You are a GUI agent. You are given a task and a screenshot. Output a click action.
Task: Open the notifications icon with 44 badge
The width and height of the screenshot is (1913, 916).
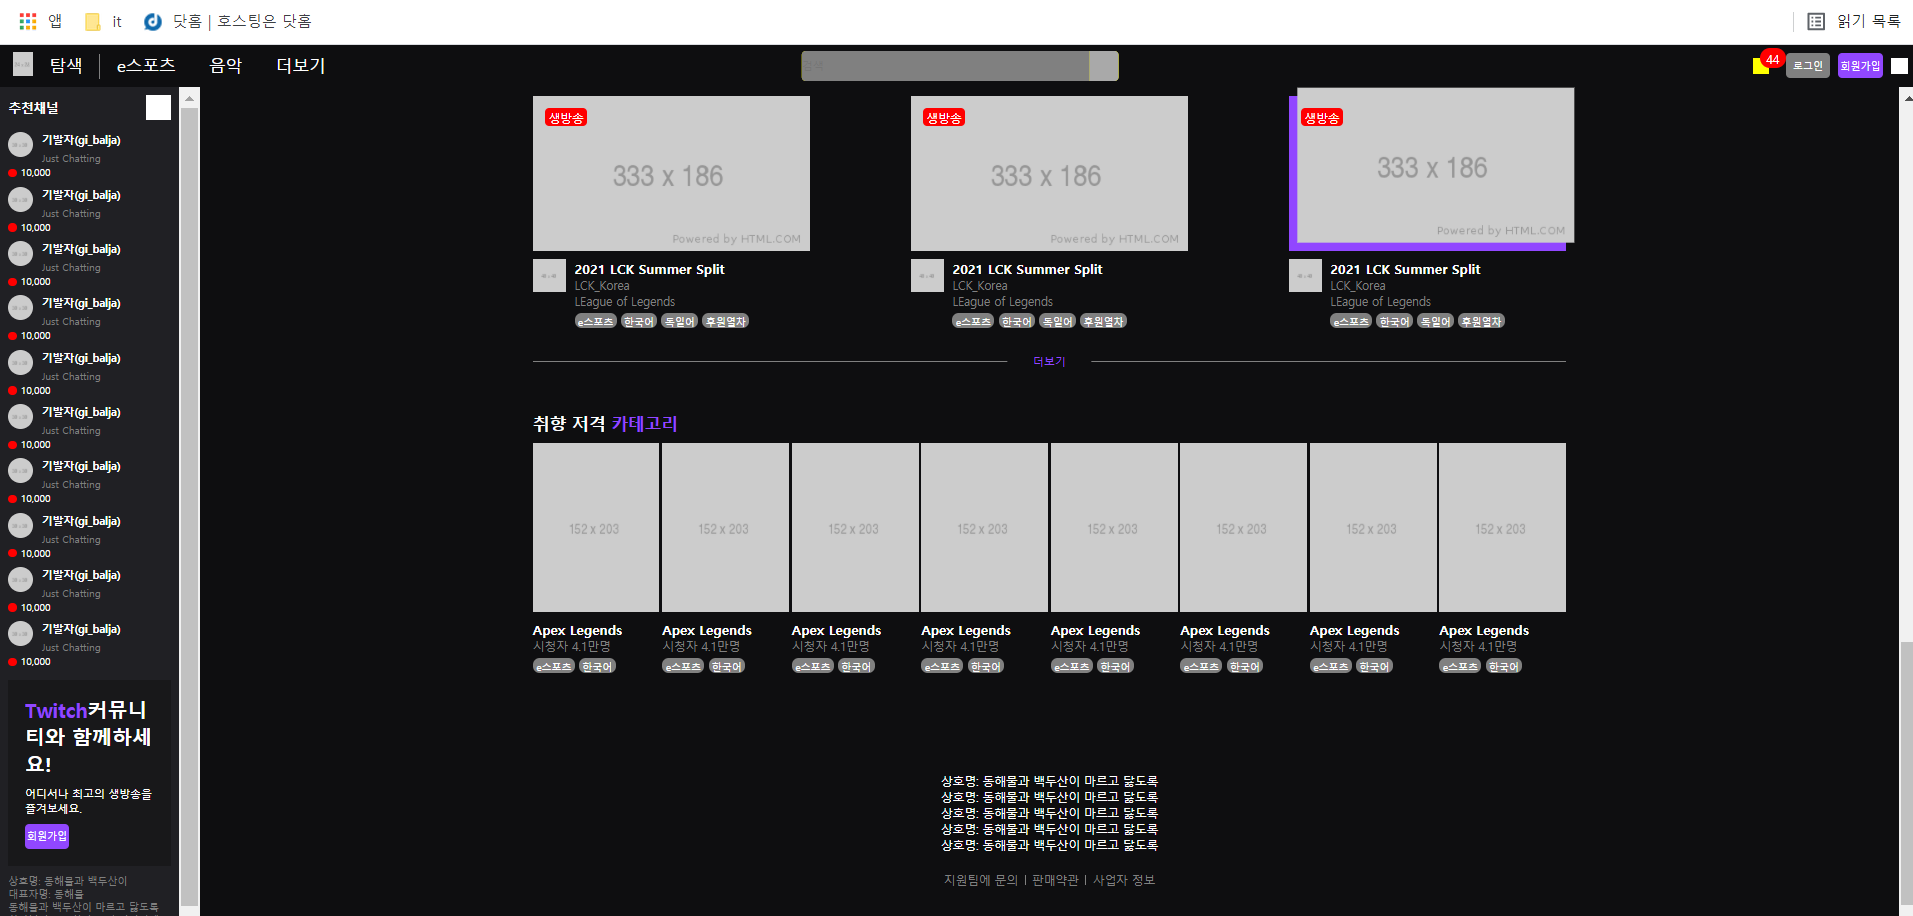pos(1762,65)
